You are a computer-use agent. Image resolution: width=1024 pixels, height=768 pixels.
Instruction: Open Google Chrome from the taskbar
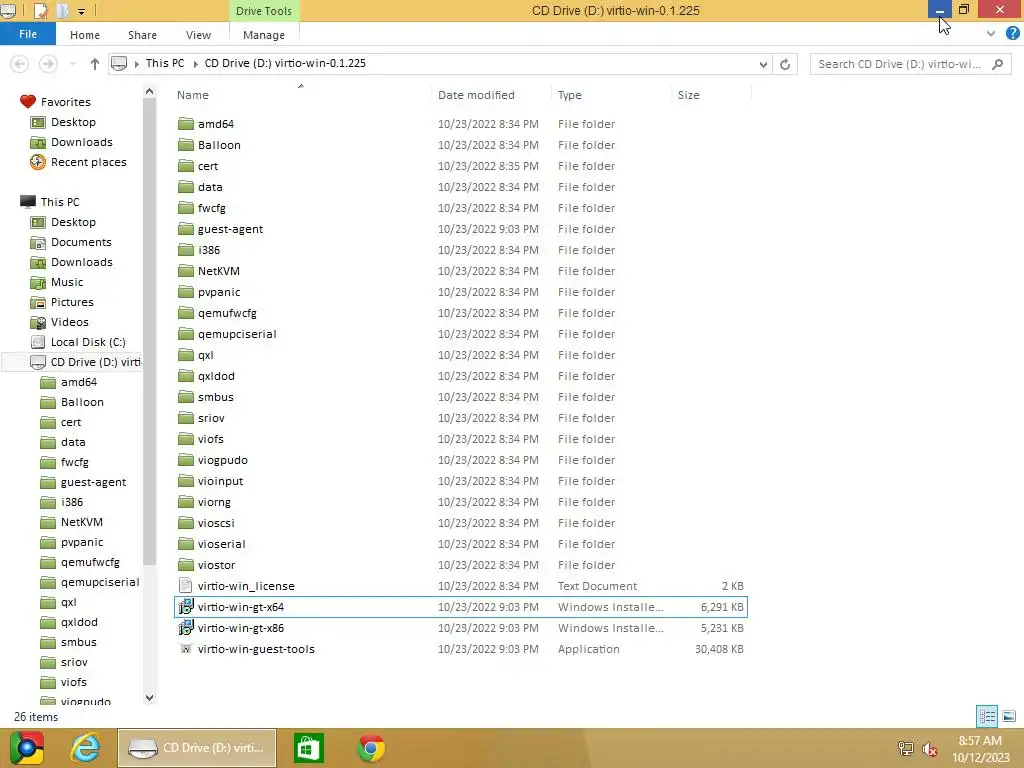(371, 748)
